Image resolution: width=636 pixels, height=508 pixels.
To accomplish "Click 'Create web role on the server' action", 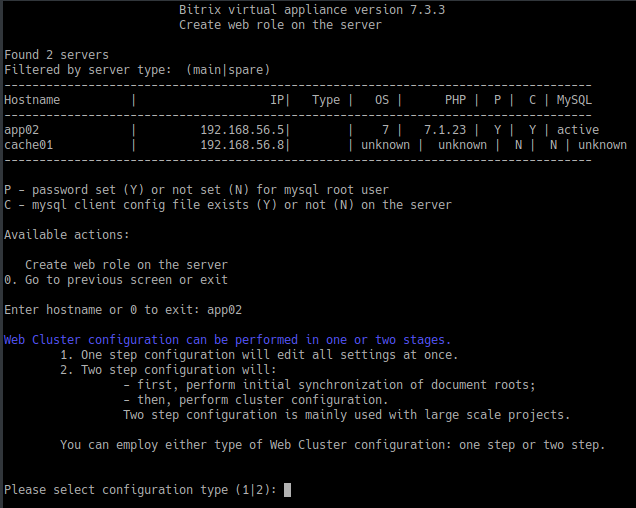I will tap(126, 265).
